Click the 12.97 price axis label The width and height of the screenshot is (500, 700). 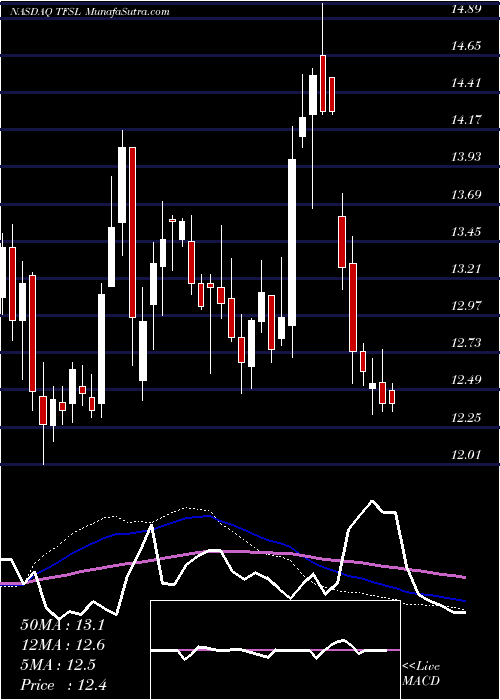(x=465, y=305)
